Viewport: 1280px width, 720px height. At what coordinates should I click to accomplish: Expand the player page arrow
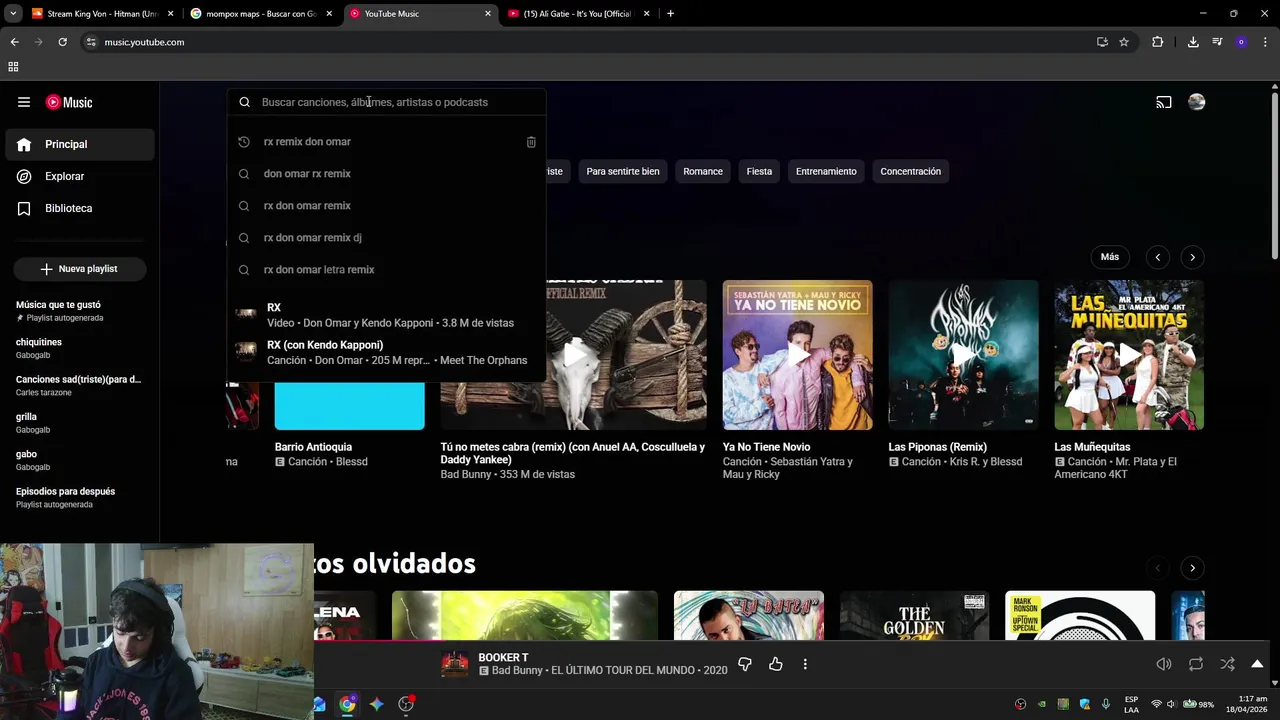pos(1257,664)
